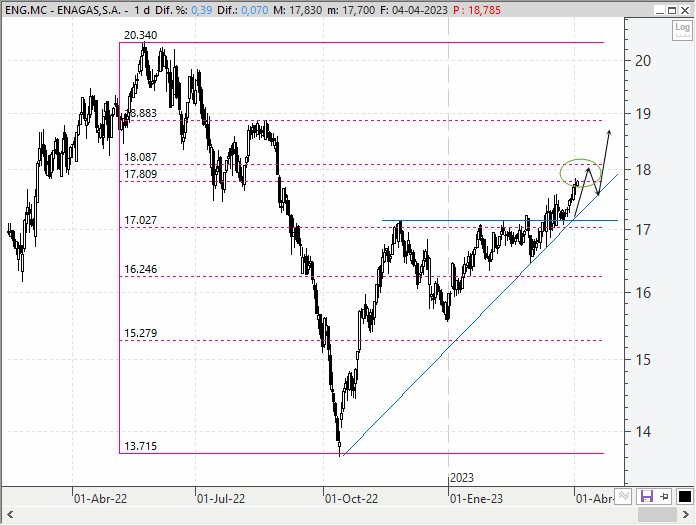Click the 01-Jul-22 date label
The height and width of the screenshot is (525, 696).
(221, 499)
